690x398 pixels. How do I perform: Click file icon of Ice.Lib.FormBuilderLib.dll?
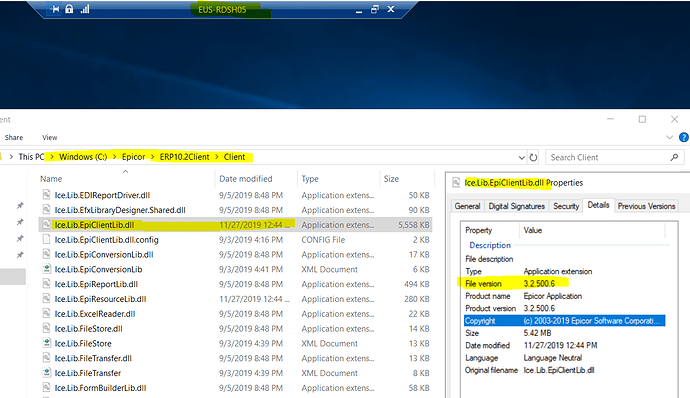coord(46,387)
